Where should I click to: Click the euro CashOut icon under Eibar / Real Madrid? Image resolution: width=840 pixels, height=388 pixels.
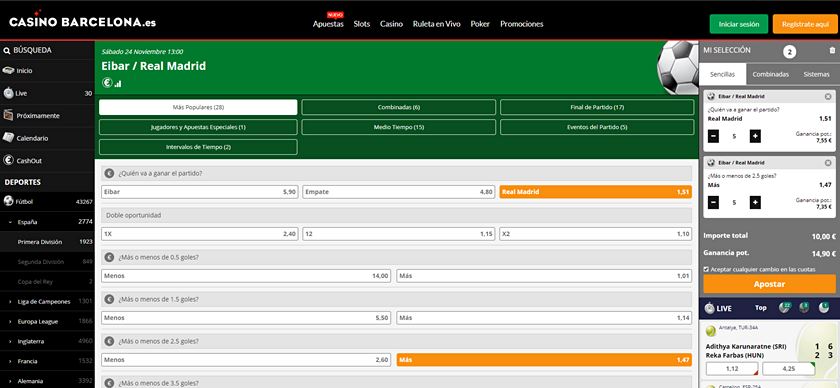click(x=107, y=83)
